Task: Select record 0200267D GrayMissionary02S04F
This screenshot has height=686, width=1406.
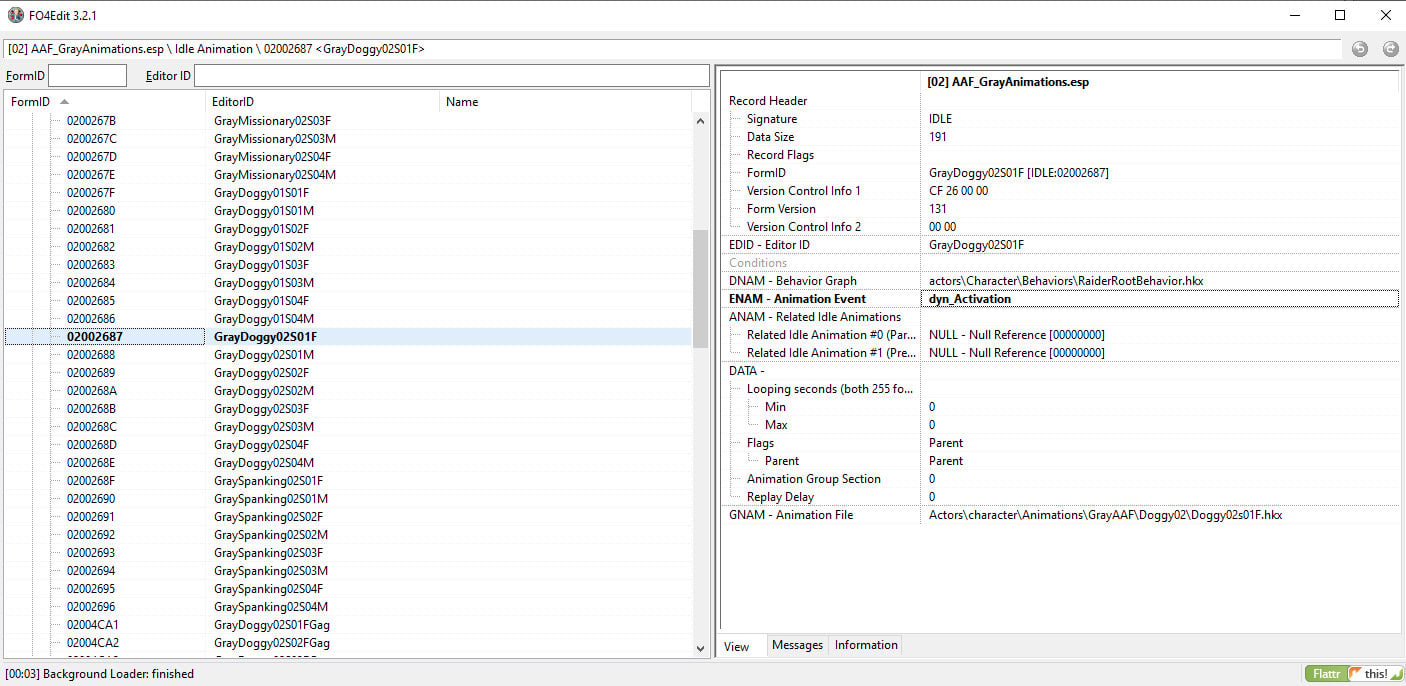Action: (348, 157)
